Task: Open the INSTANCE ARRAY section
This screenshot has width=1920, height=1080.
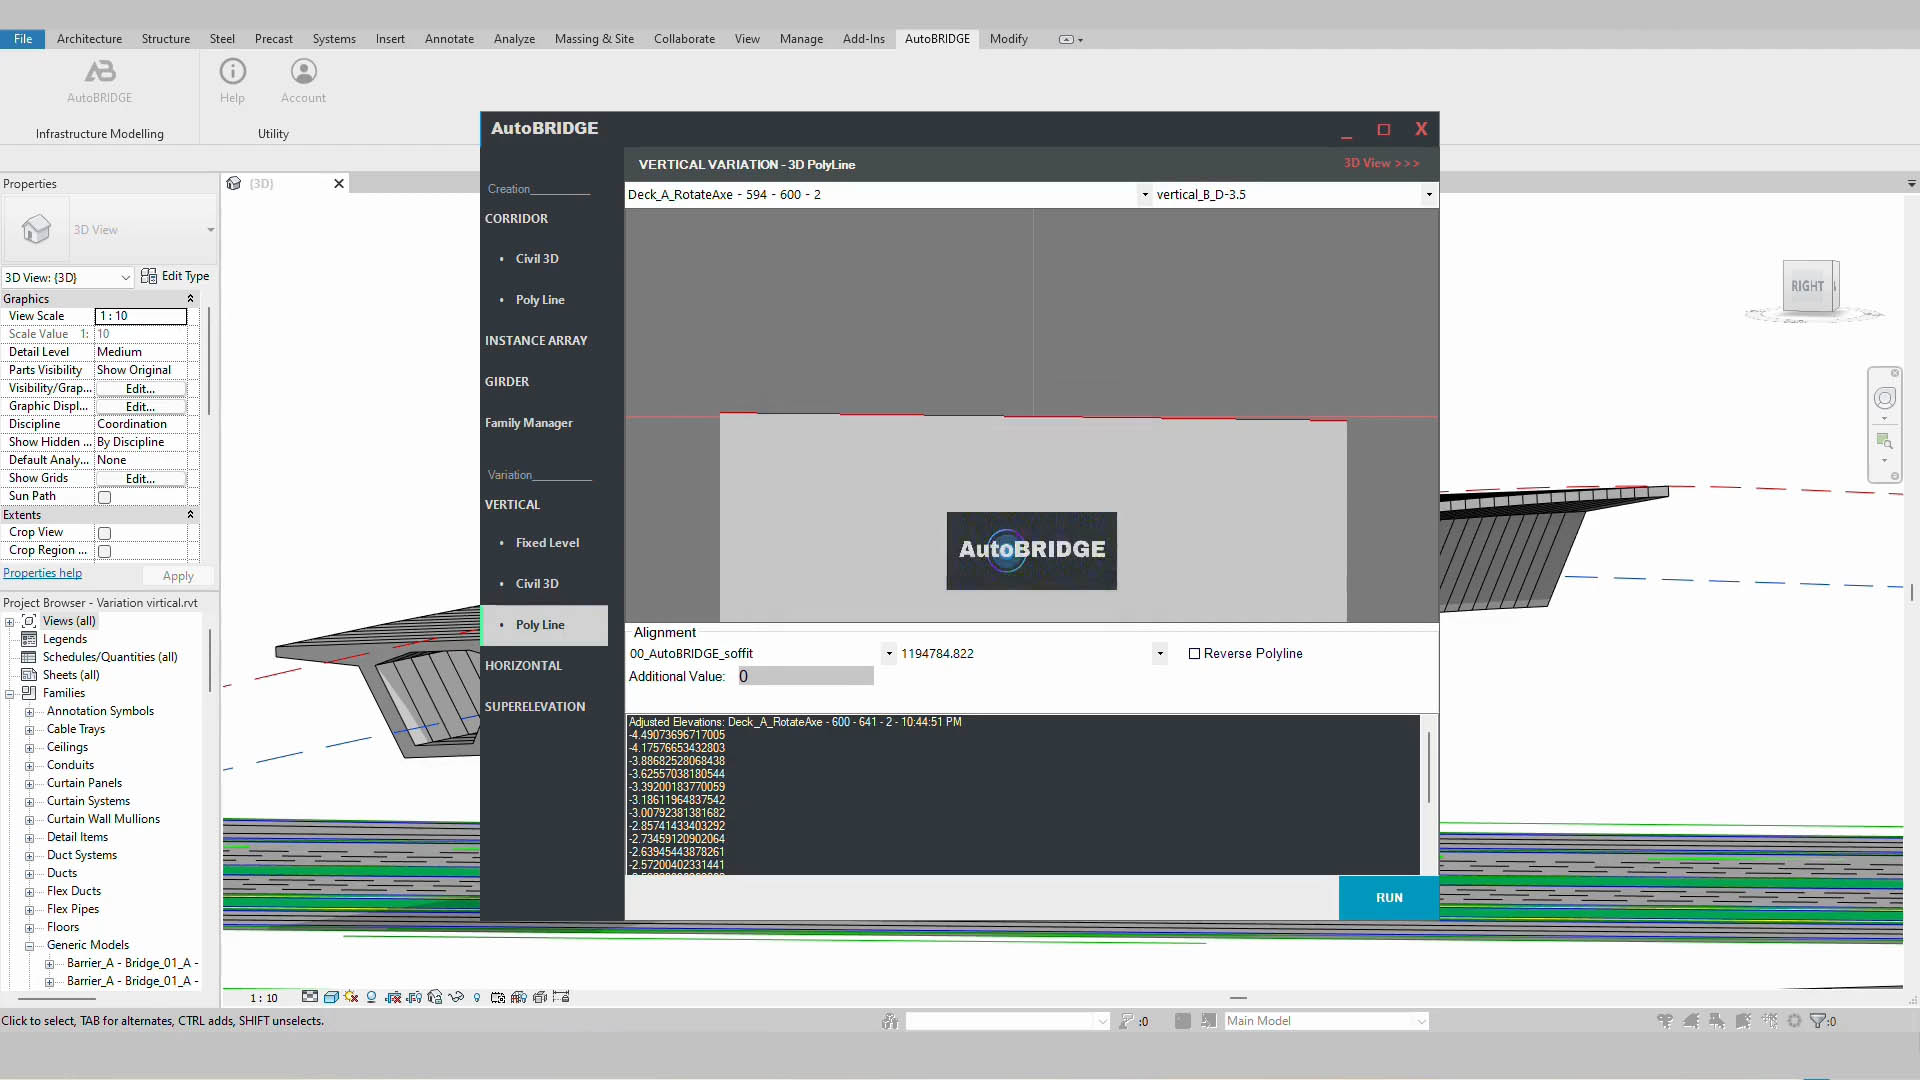Action: point(536,341)
